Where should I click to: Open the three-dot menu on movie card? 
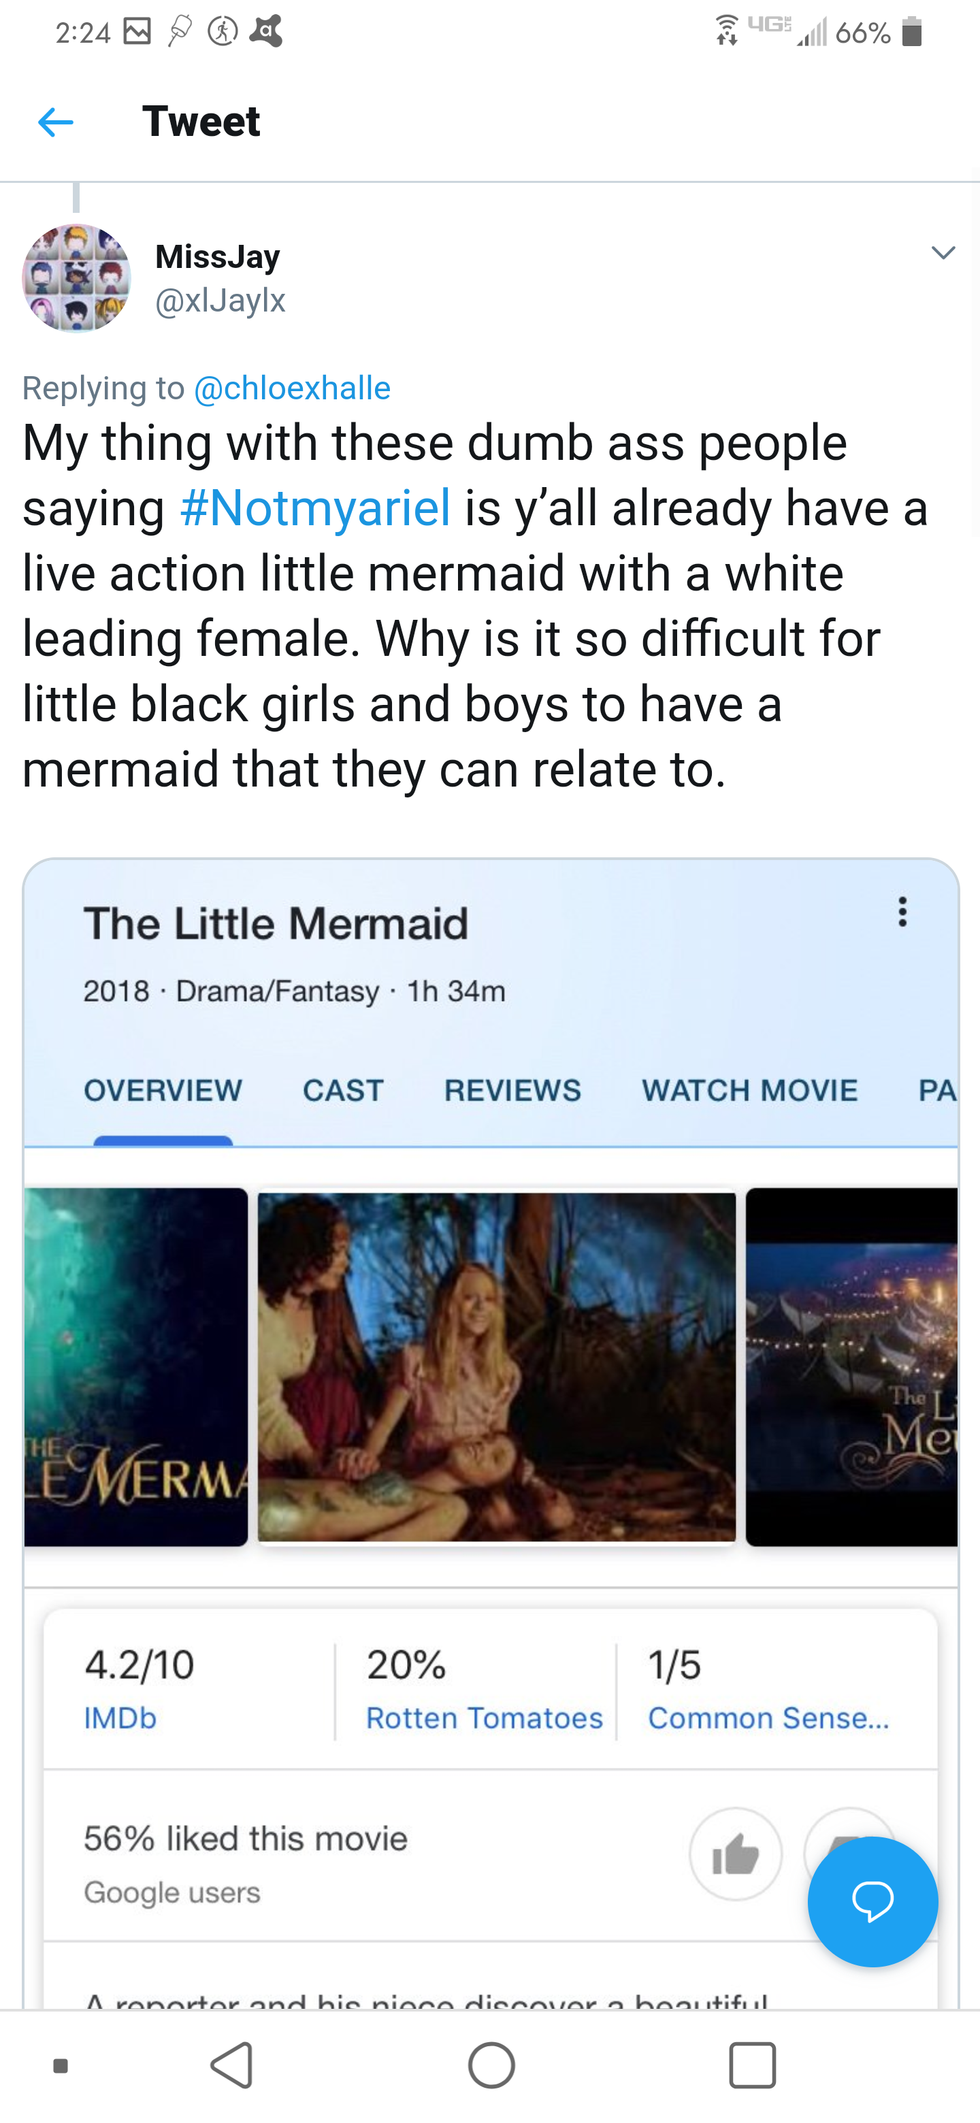(x=902, y=911)
